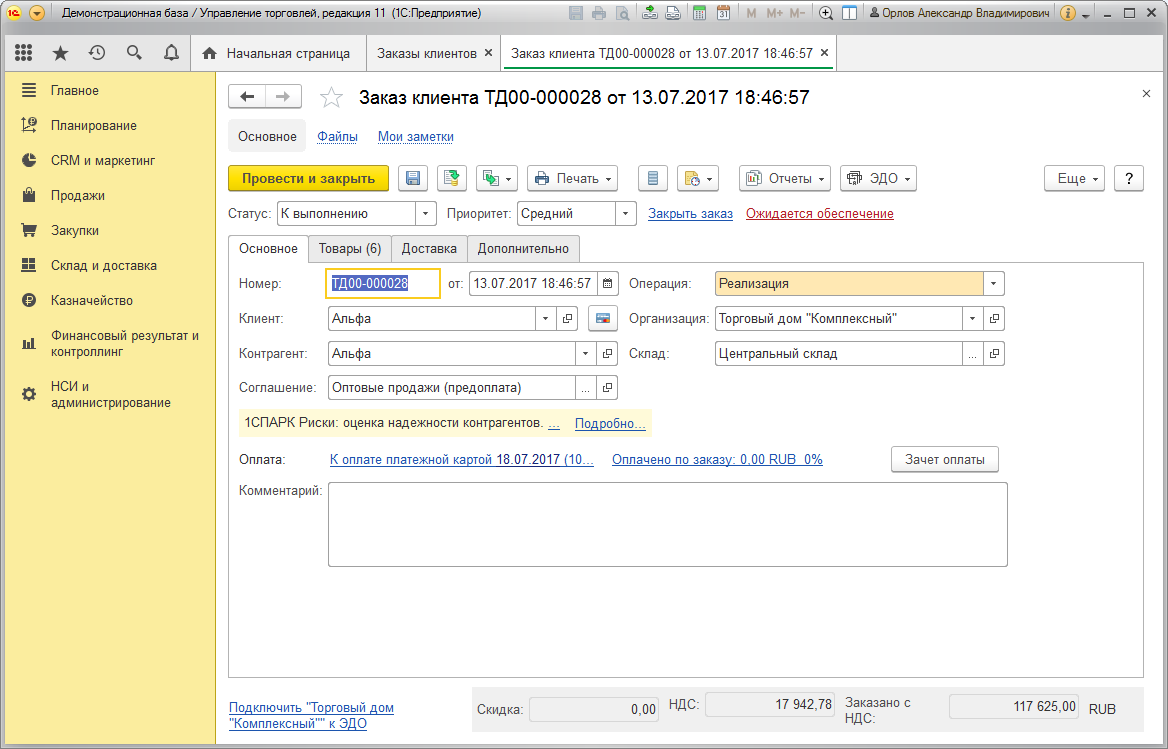Open the Отчеты dropdown menu

pos(785,179)
